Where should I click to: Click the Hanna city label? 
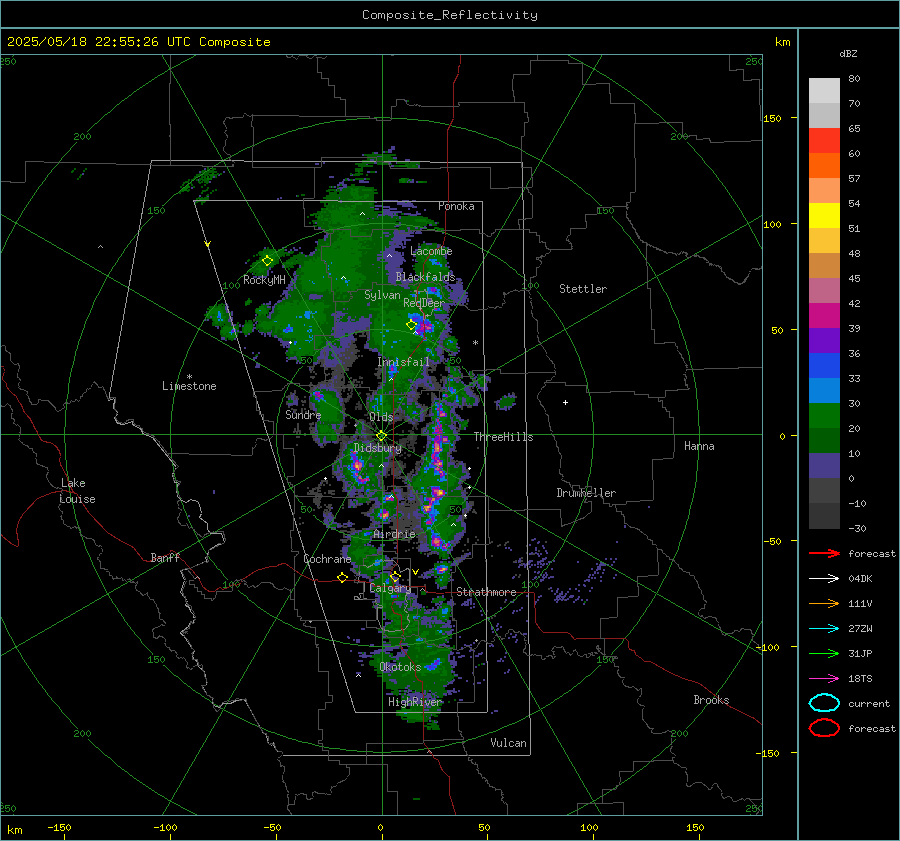(x=699, y=446)
